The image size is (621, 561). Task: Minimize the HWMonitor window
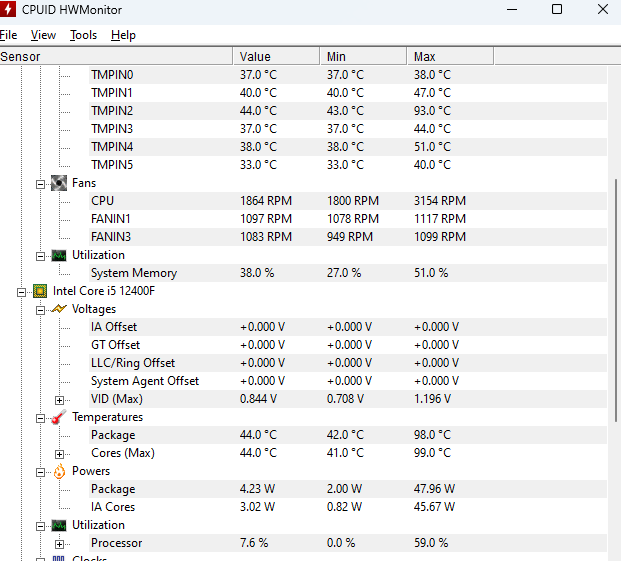pos(512,9)
